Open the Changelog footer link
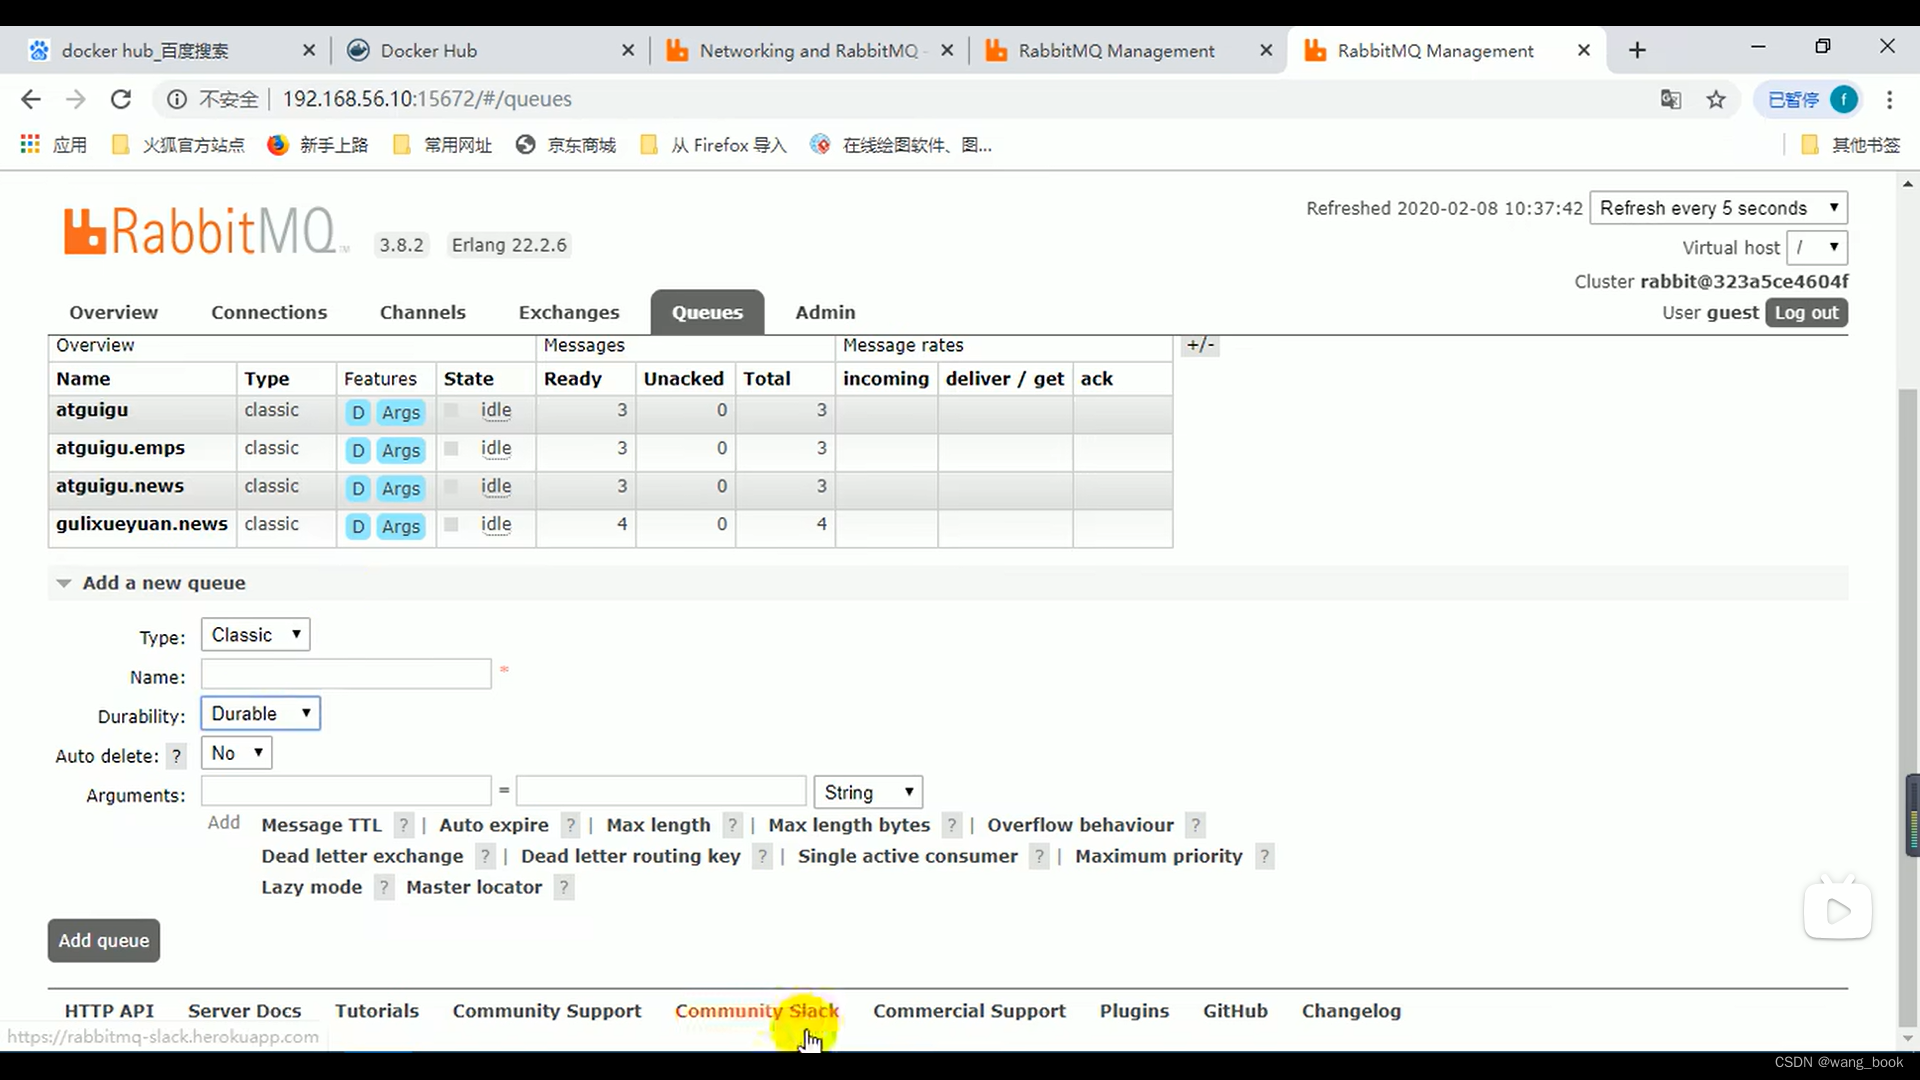 (x=1351, y=1011)
